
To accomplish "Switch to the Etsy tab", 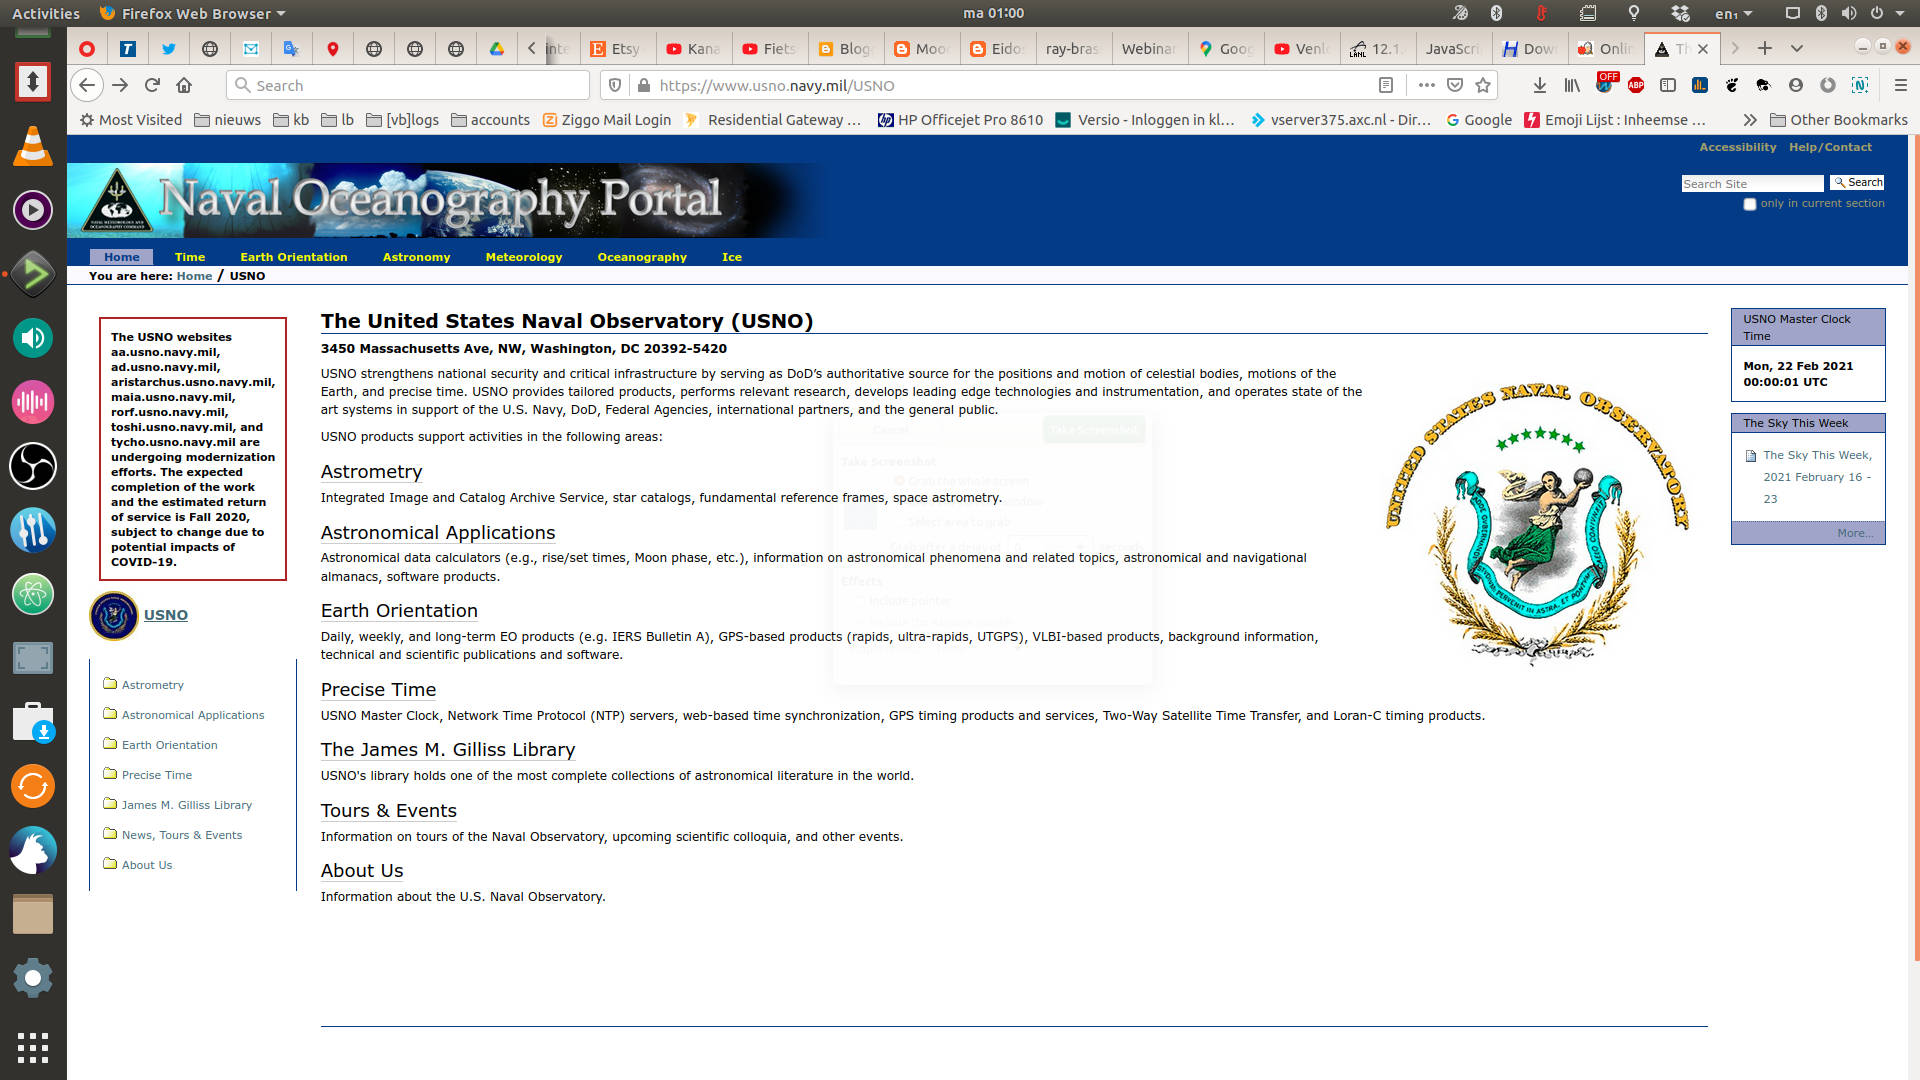I will coord(617,48).
